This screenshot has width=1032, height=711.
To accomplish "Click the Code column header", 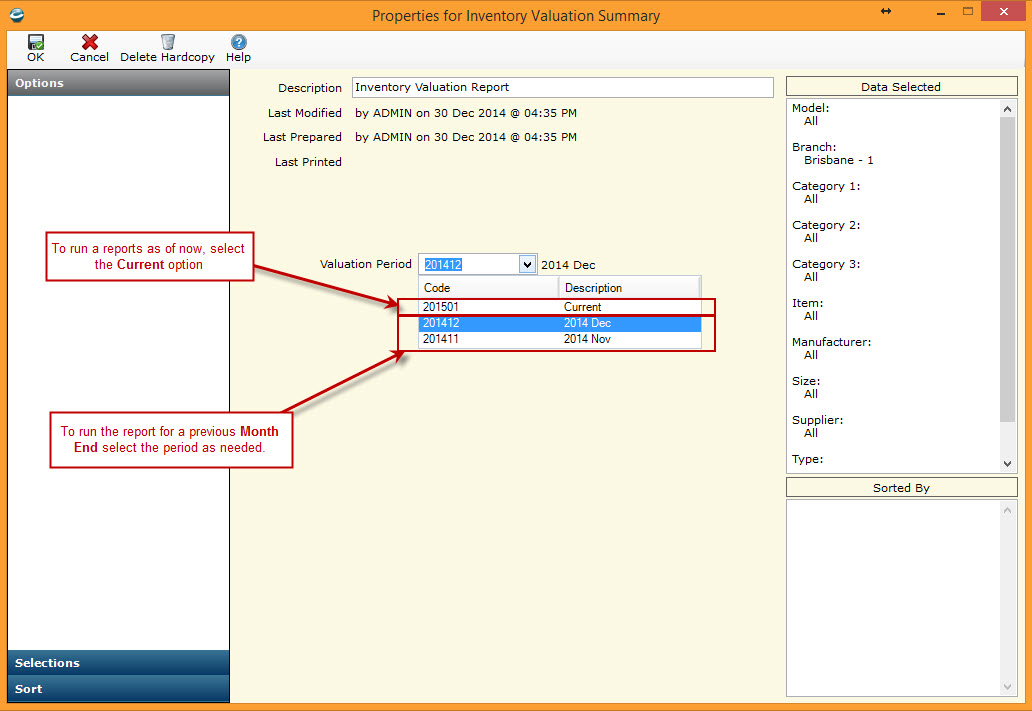I will tap(489, 288).
